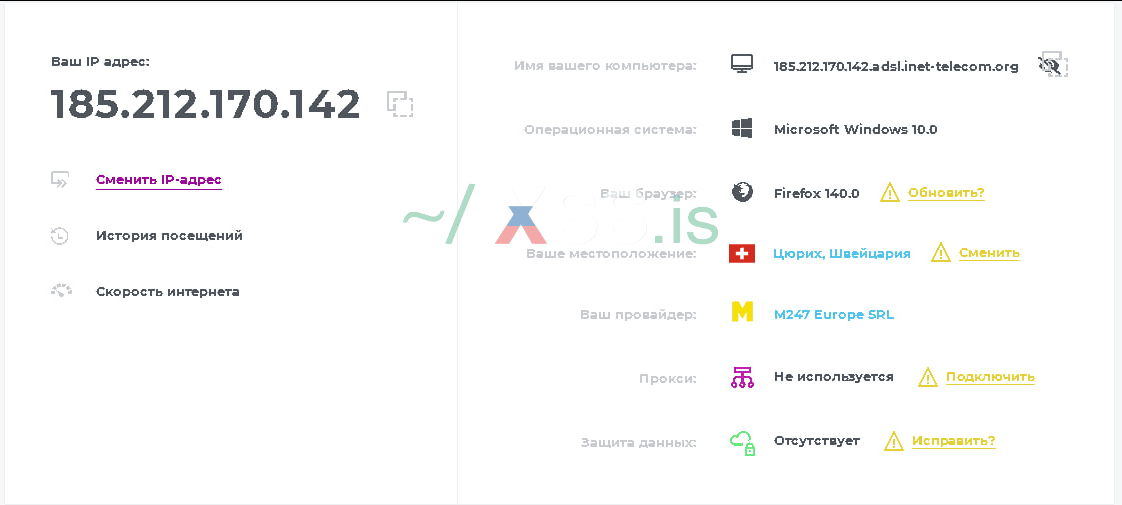Viewport: 1122px width, 505px height.
Task: Click "Исправить?" data protection link
Action: coord(952,441)
